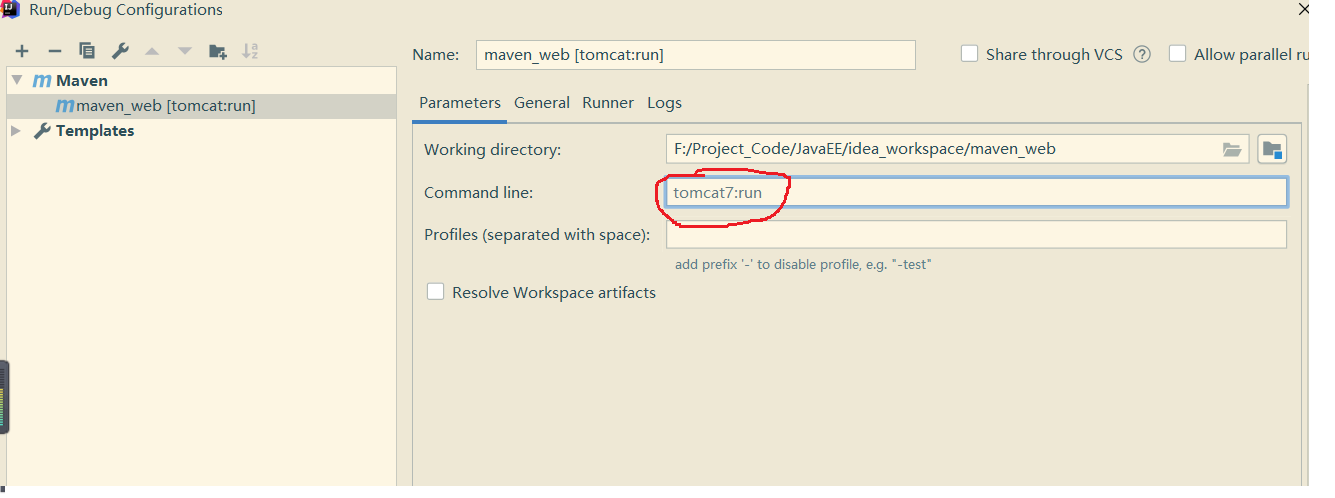Click the 'Working directory:' label
The height and width of the screenshot is (498, 1335).
492,150
